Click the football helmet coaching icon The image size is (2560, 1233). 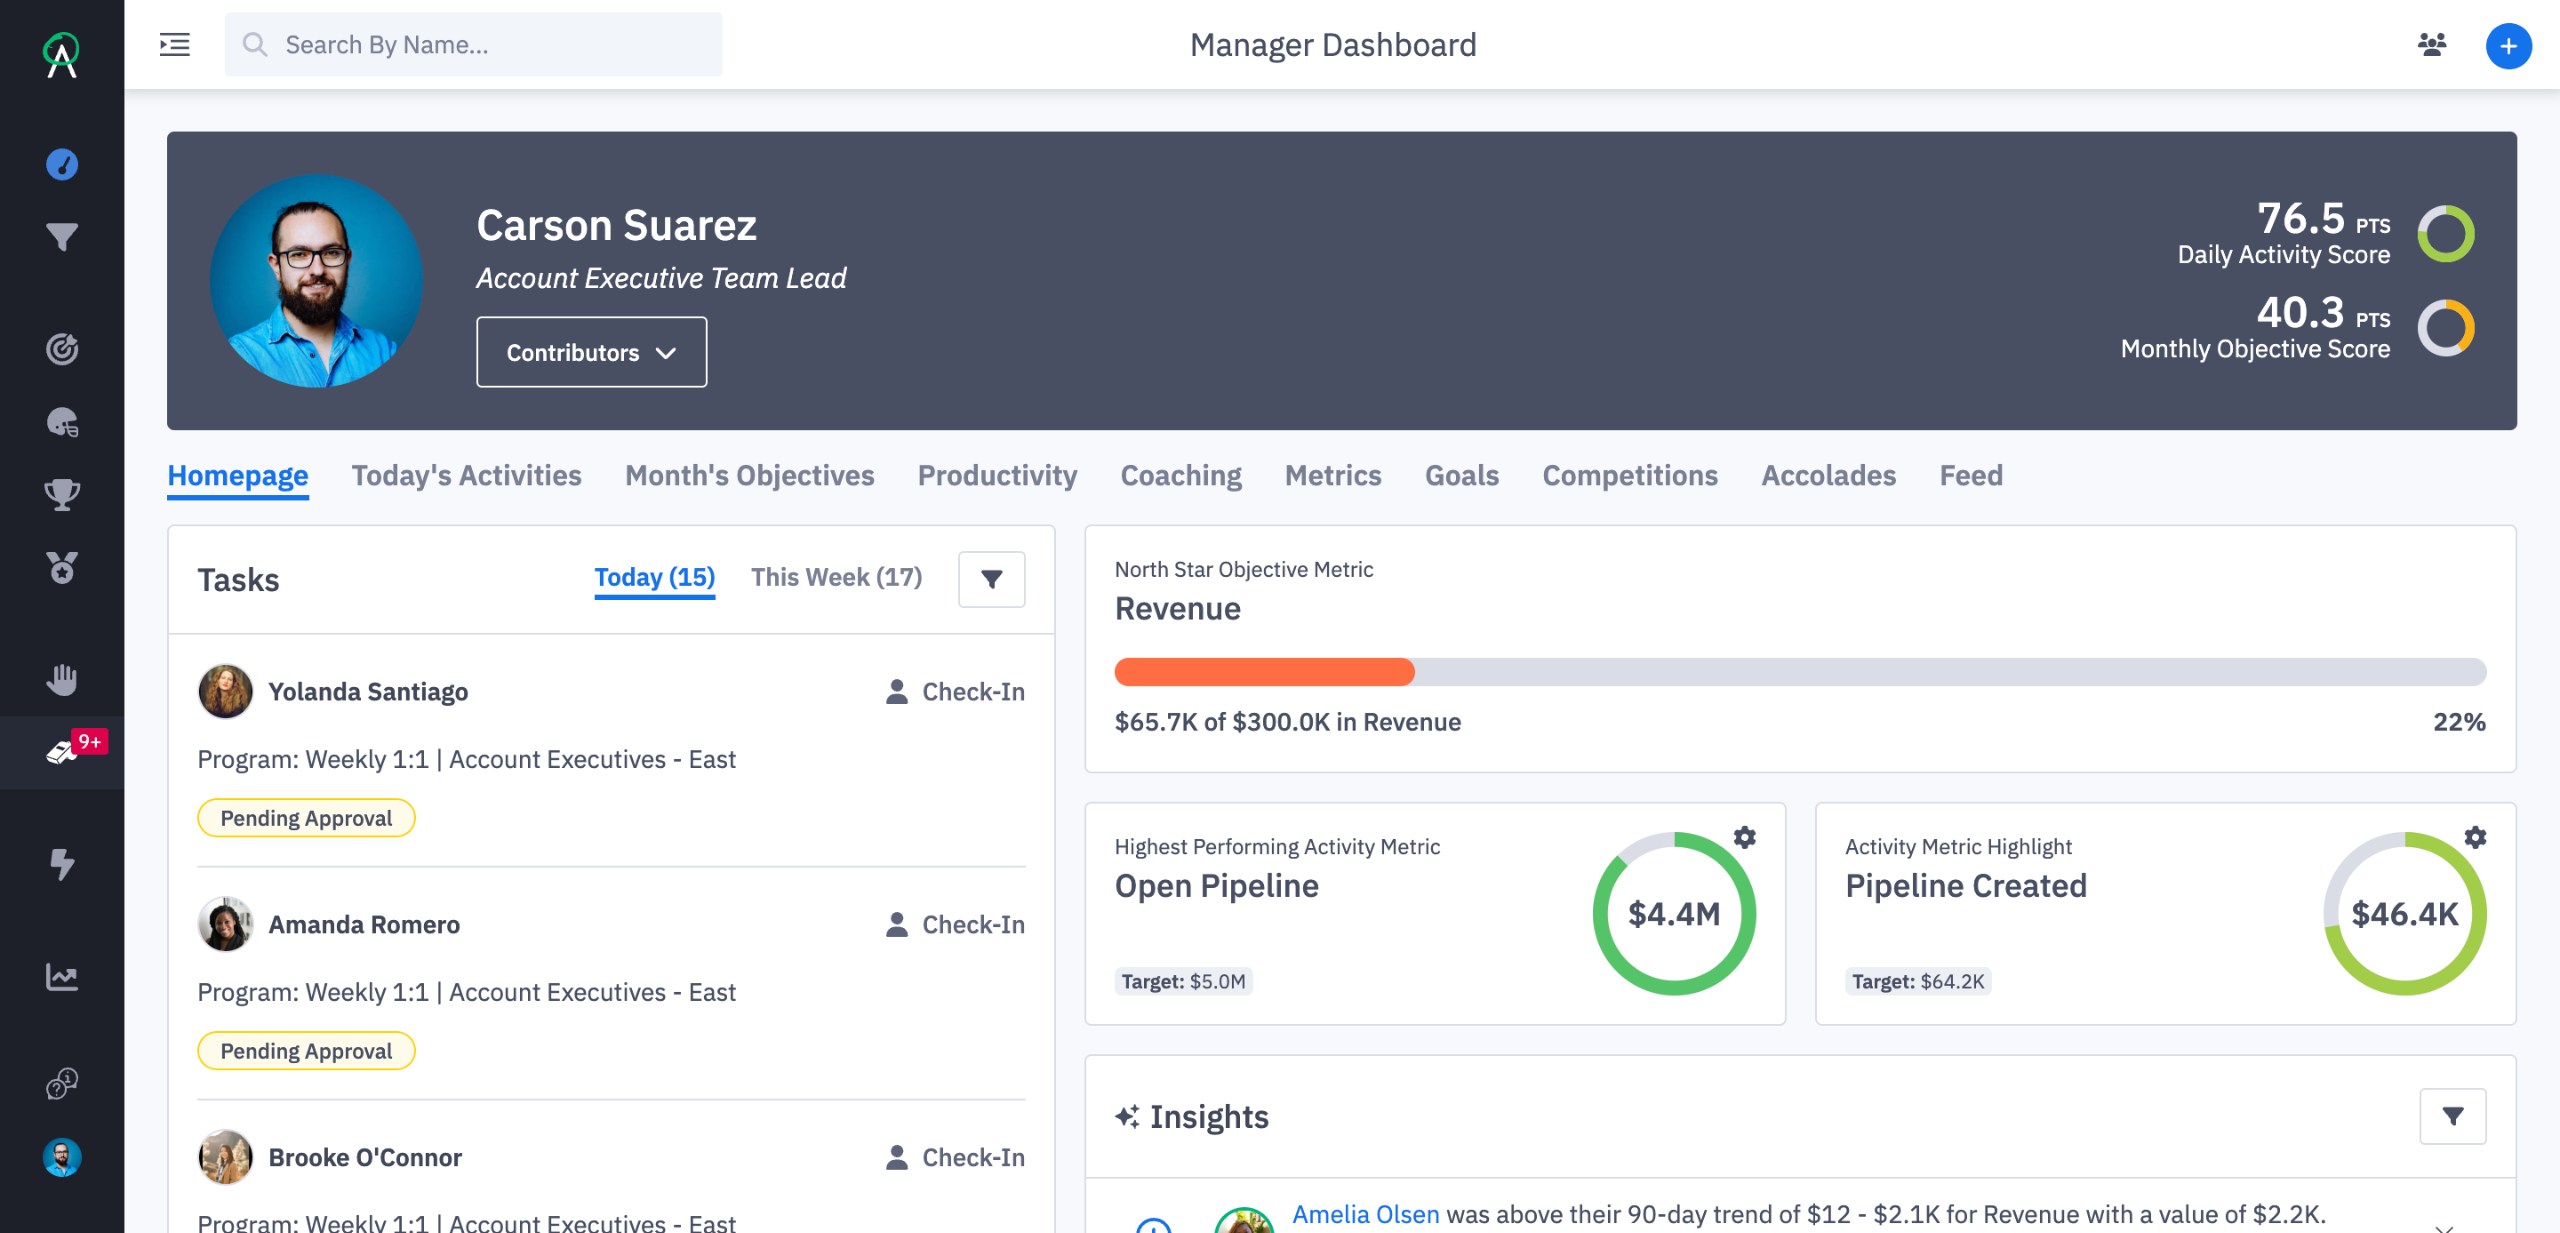[62, 423]
